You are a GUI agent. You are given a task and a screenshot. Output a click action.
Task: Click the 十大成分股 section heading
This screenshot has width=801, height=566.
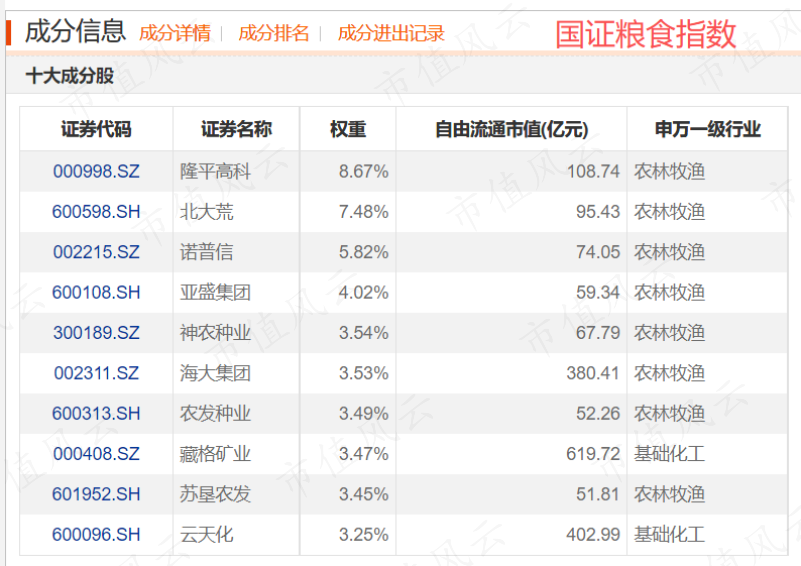coord(69,76)
